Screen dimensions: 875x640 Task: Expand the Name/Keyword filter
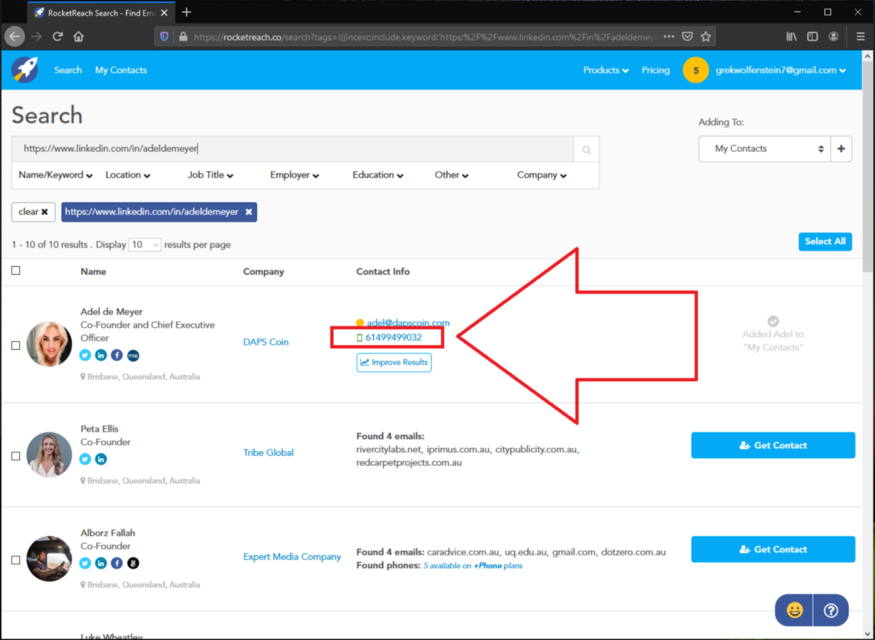(x=55, y=175)
